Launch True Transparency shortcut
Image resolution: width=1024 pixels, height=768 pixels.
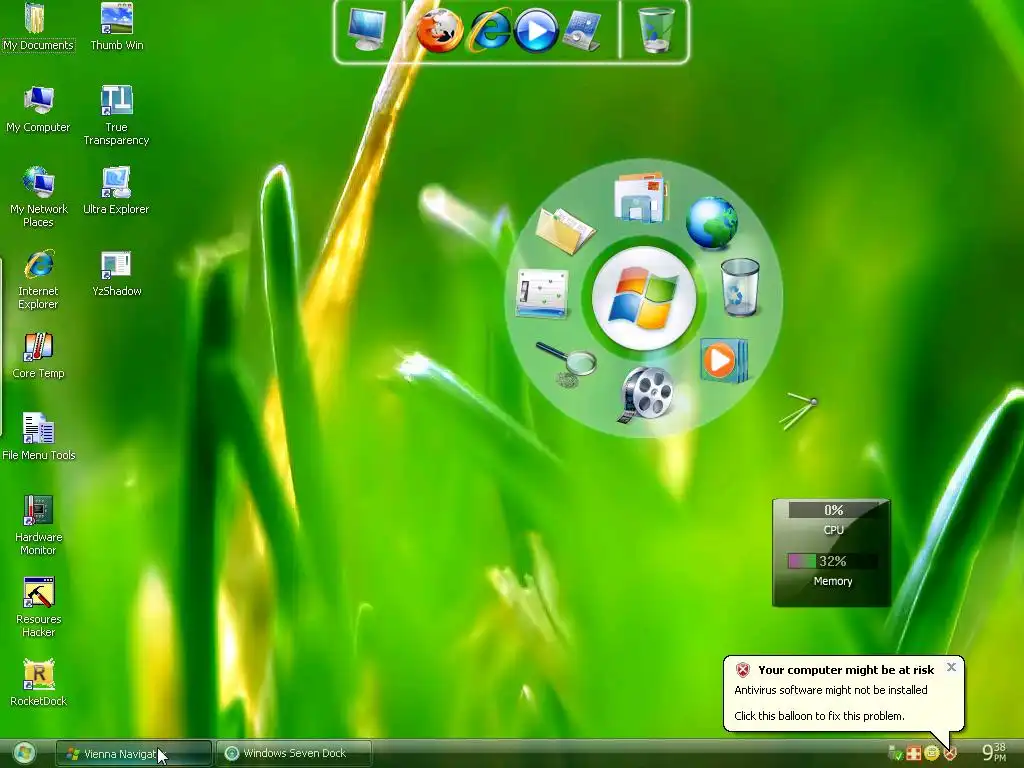(x=116, y=116)
